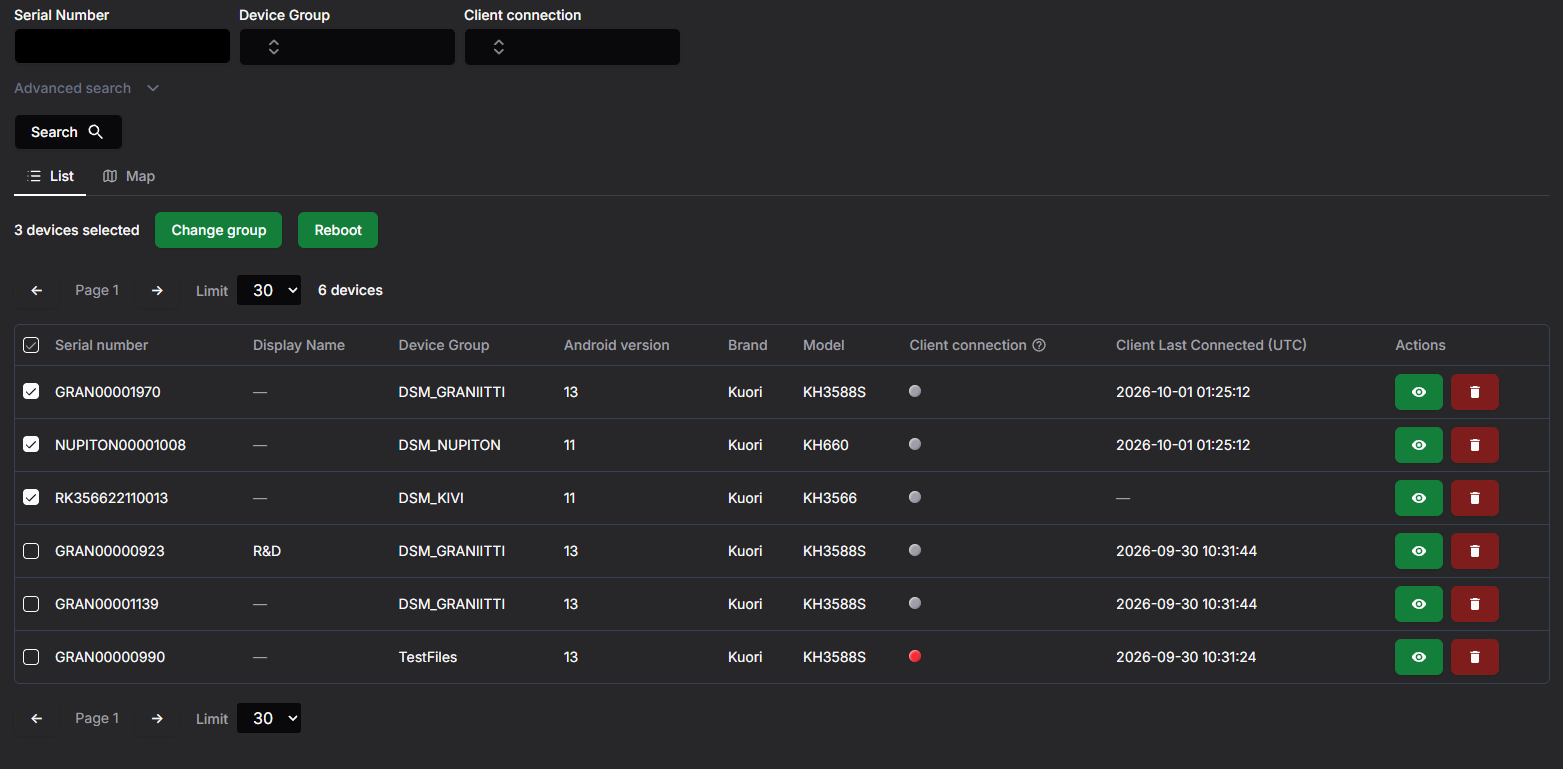The image size is (1563, 769).
Task: View device GRAN00001139 eye icon
Action: [1418, 604]
